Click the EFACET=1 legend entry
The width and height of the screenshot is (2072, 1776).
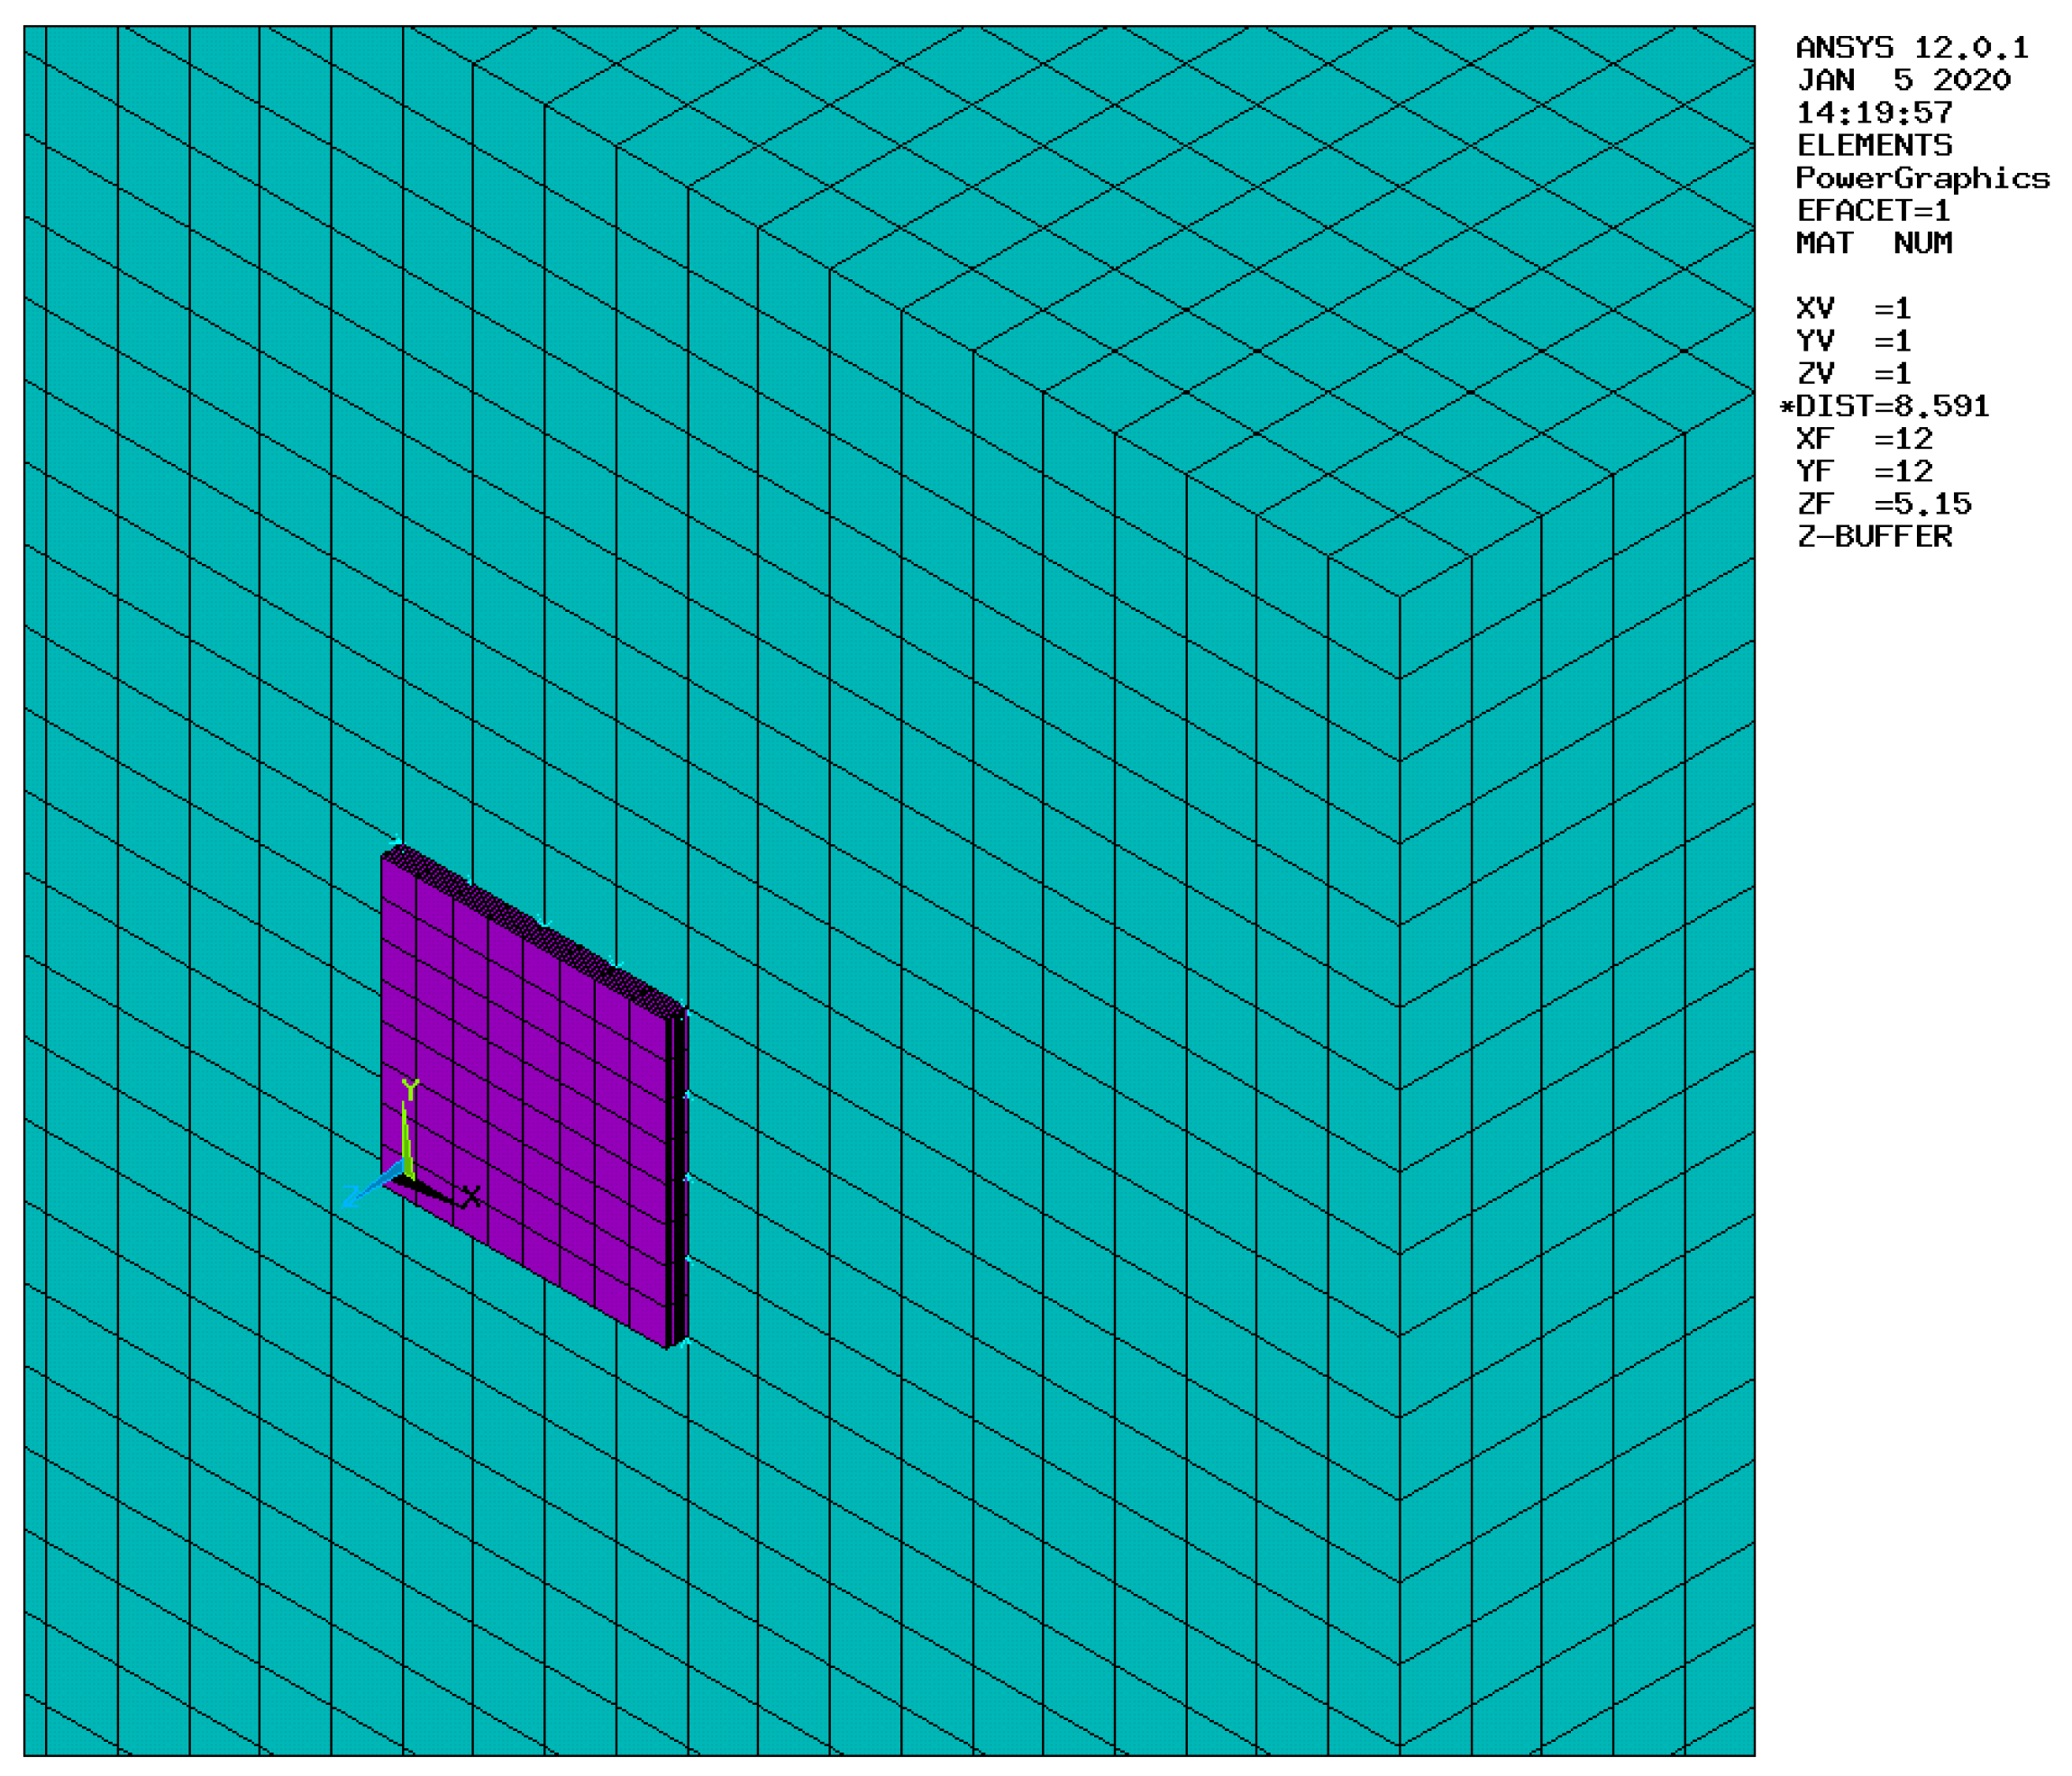click(1873, 211)
